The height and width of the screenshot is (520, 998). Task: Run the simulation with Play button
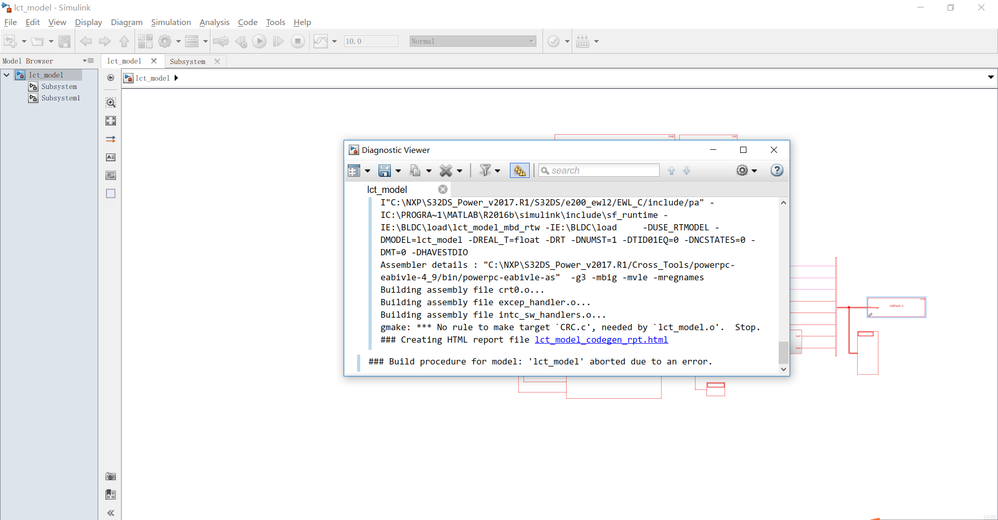[259, 41]
